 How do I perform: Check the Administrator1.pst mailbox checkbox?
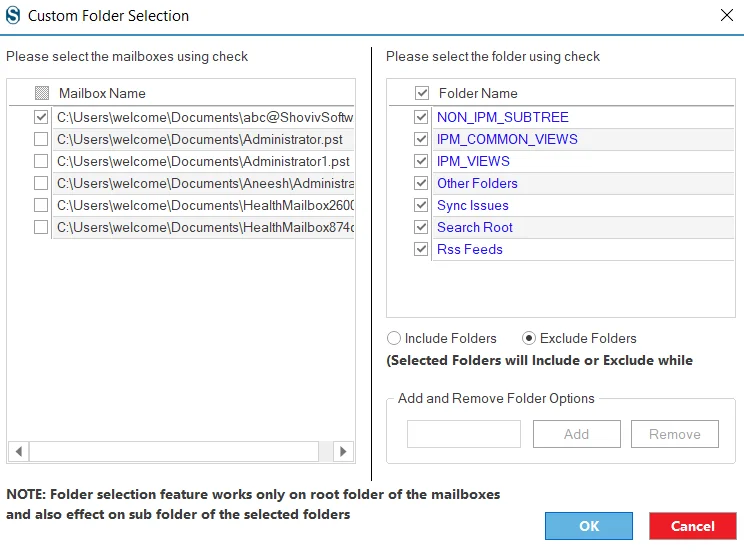(x=41, y=161)
